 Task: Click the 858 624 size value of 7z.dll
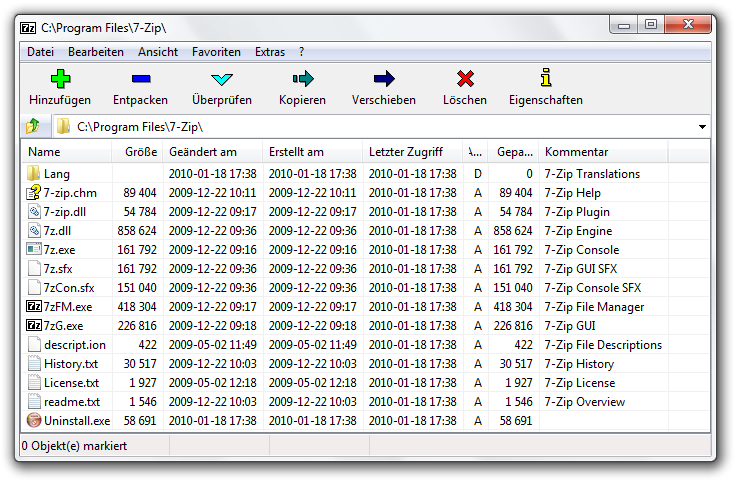136,231
